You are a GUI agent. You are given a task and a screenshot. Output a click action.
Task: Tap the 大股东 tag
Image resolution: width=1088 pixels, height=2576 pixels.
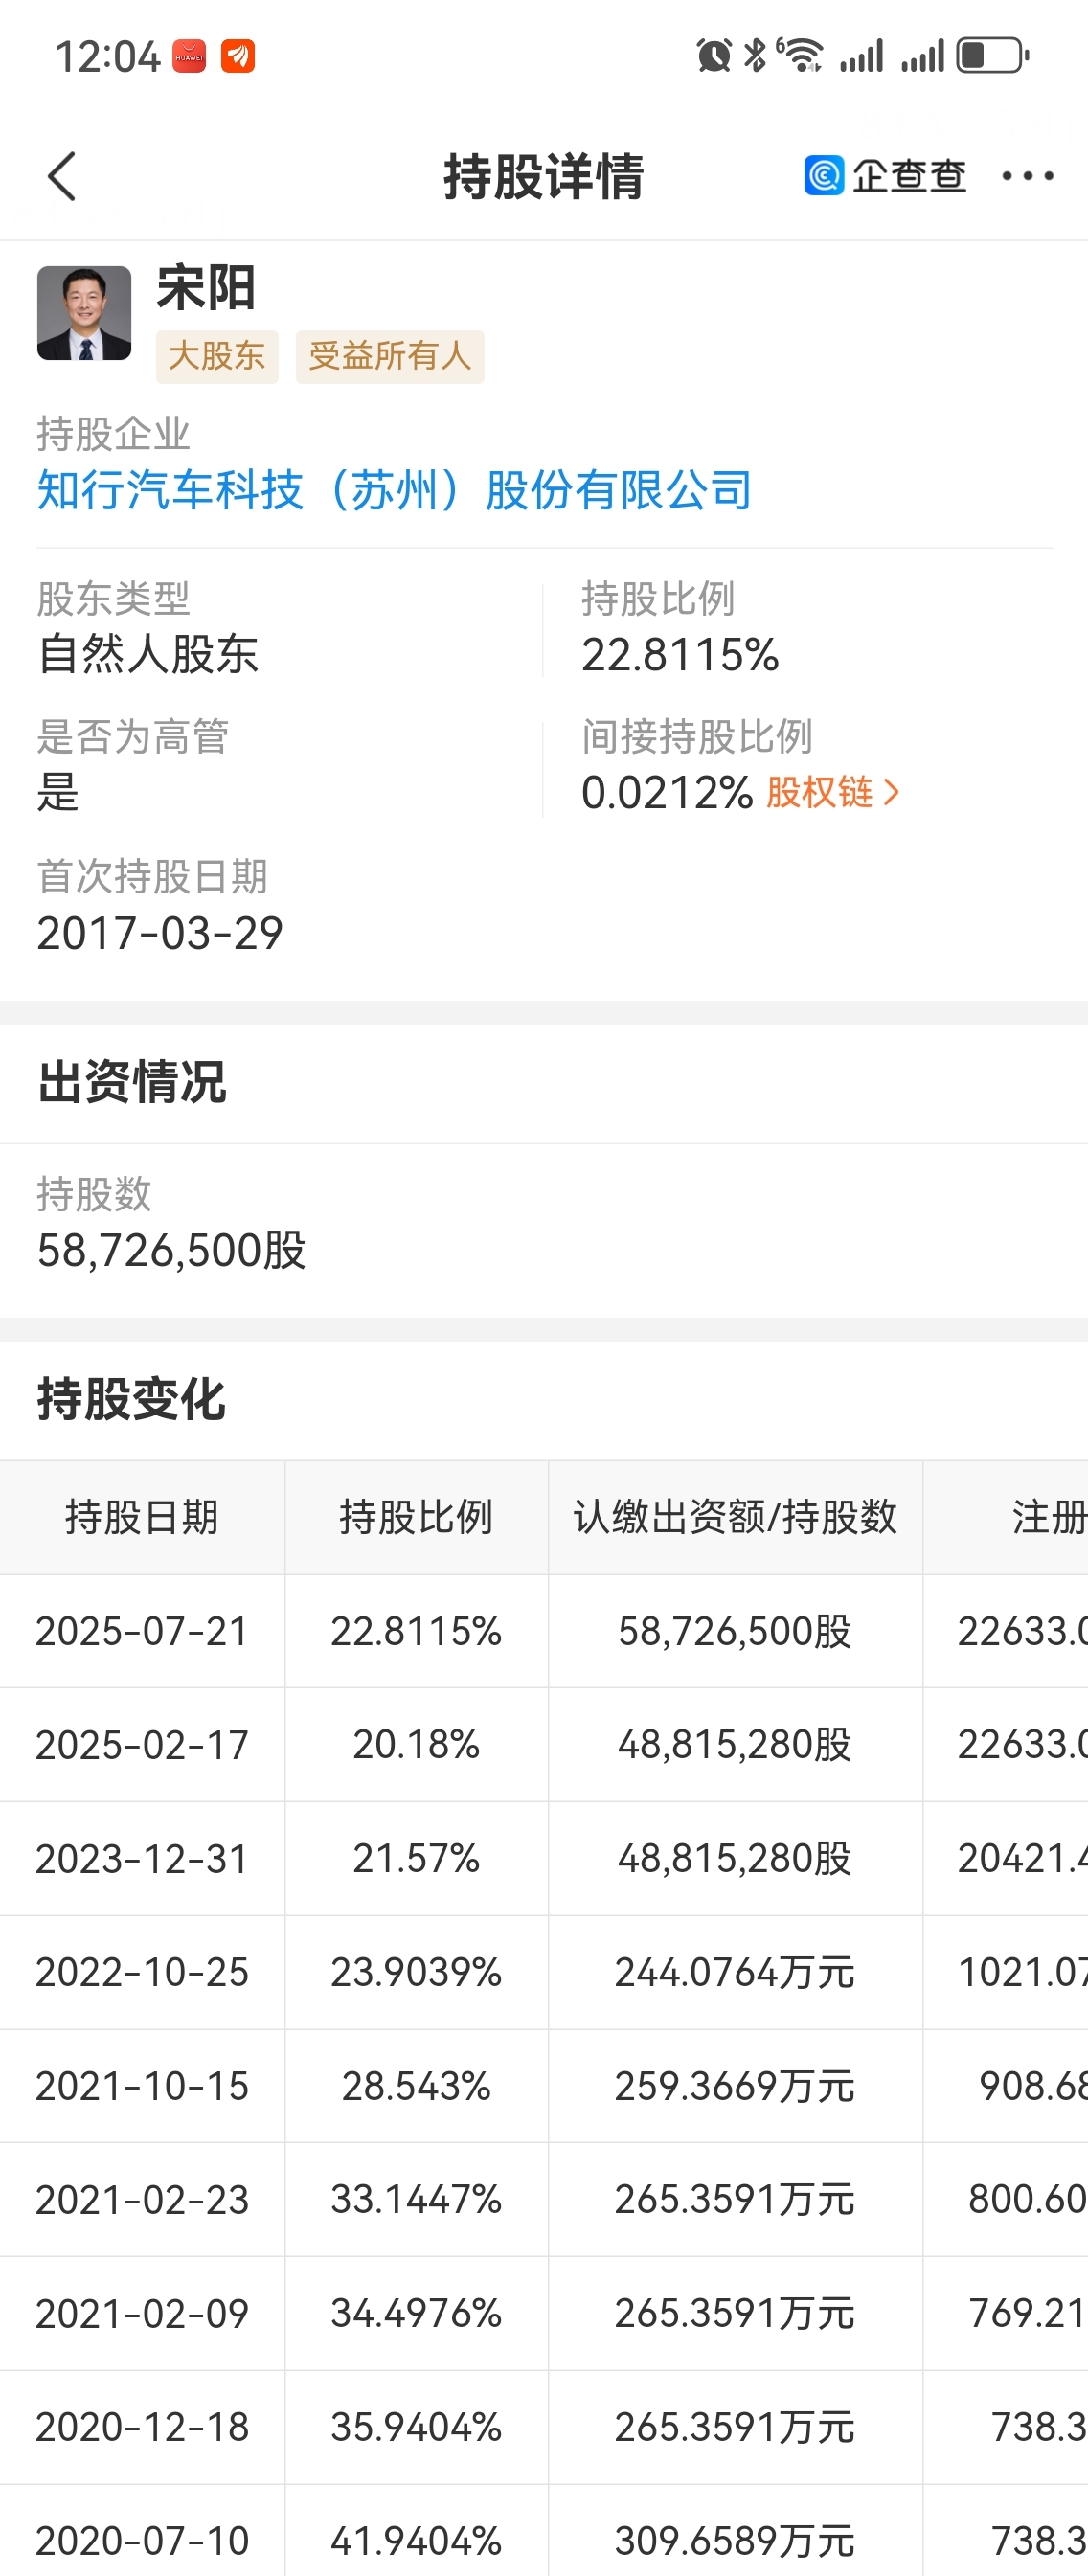click(217, 356)
